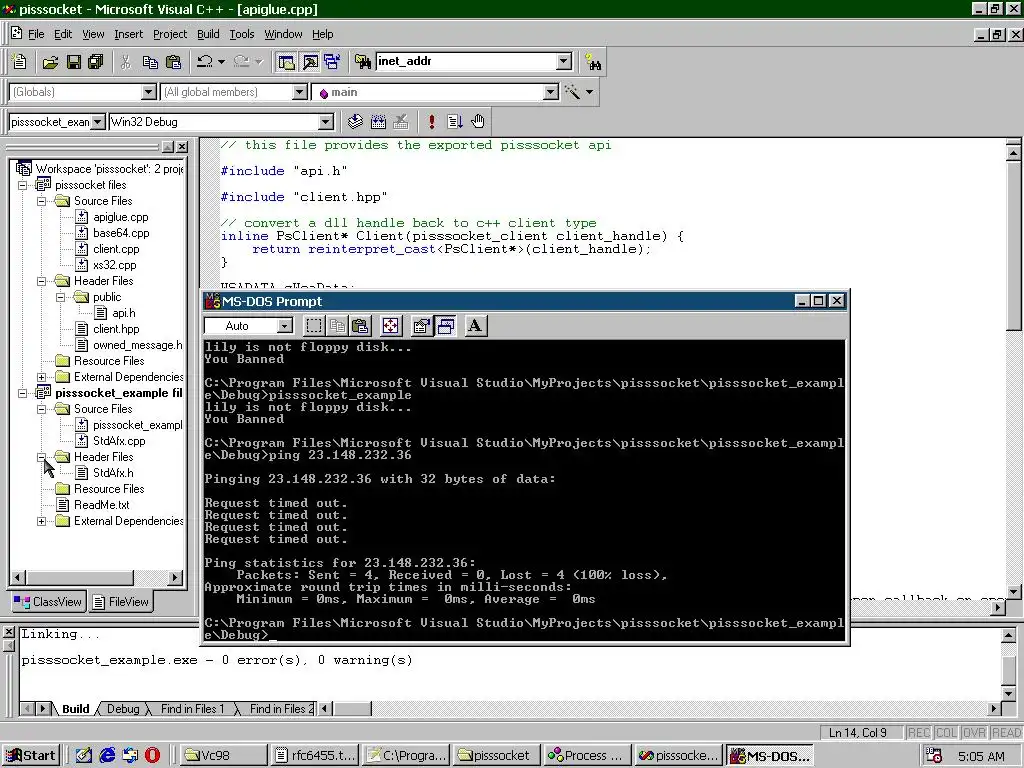
Task: Click the code editor vertical scrollbar up arrow
Action: 1014,153
